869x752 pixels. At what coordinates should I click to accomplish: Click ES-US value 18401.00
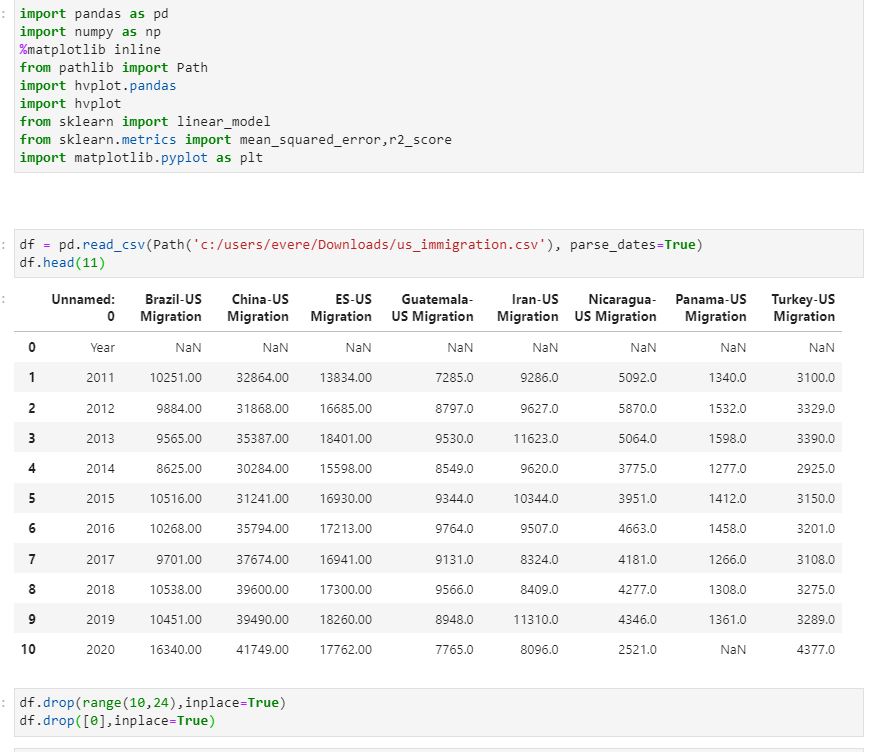click(346, 438)
